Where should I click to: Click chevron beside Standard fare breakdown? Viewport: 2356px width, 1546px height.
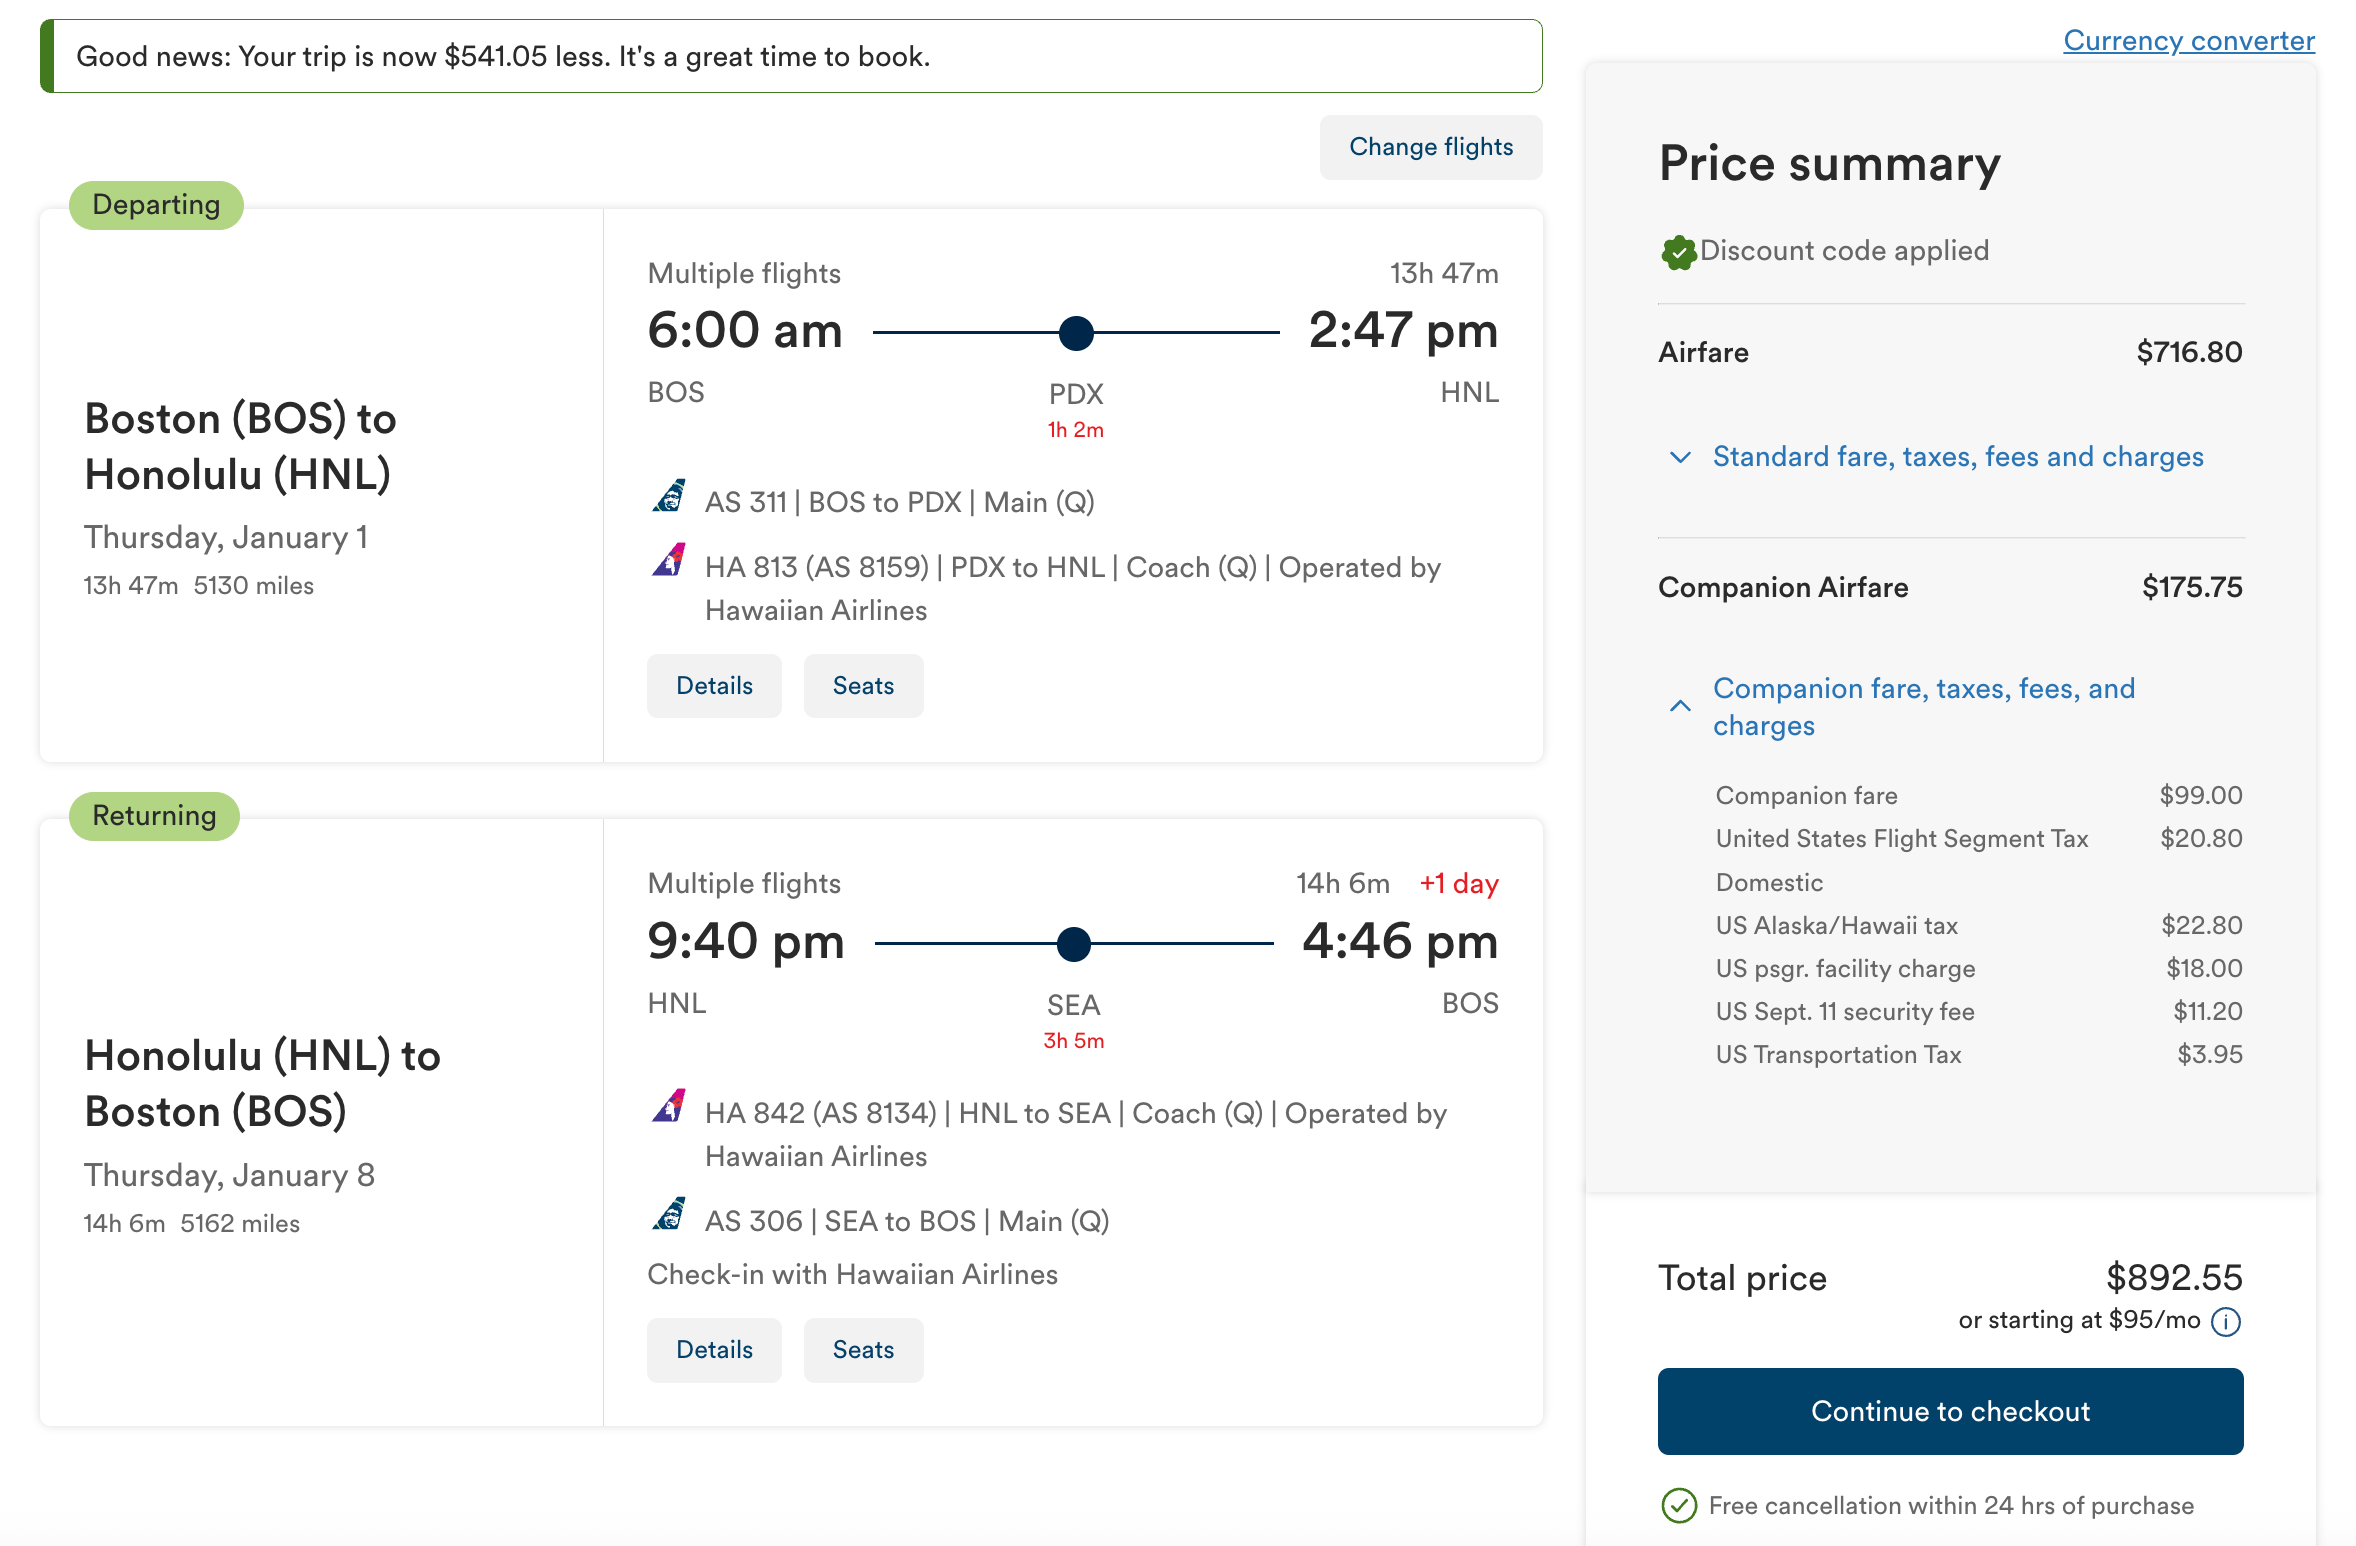coord(1681,457)
